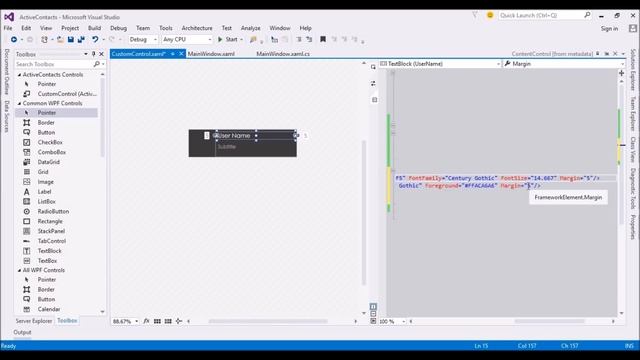Switch to the MainWindow.xaml.cs tab
Screen dimensions: 640x360
click(283, 54)
